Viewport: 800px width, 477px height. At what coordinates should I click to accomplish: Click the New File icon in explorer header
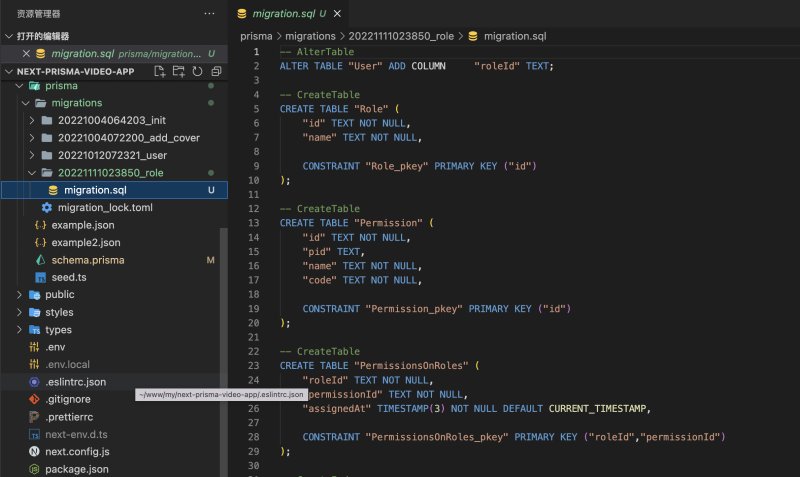click(x=160, y=71)
